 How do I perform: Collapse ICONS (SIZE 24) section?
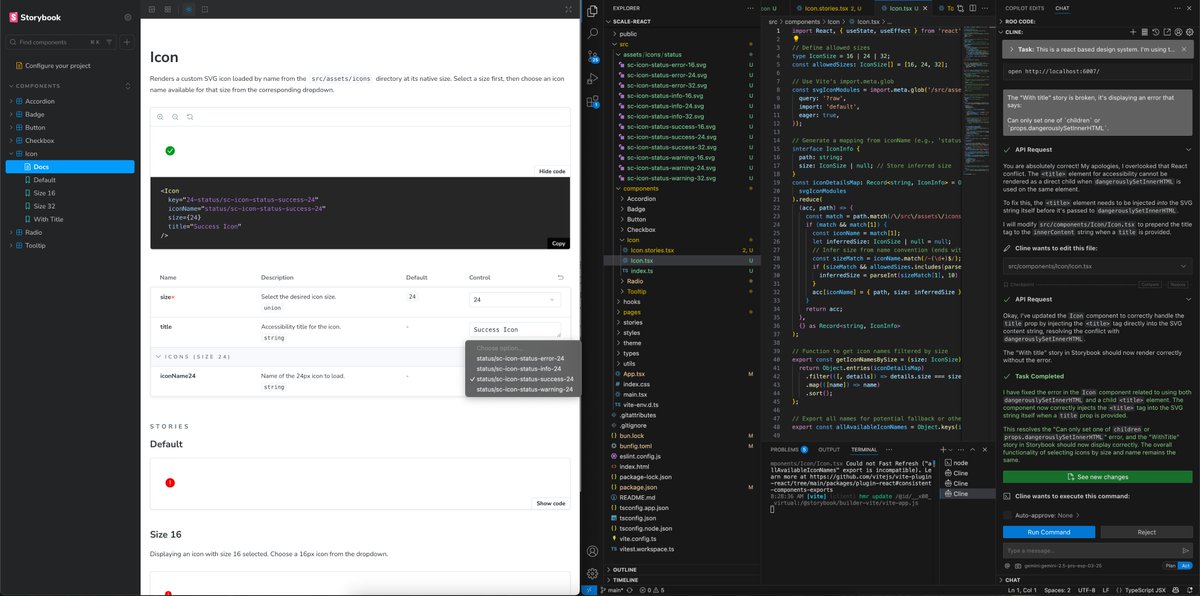click(193, 356)
